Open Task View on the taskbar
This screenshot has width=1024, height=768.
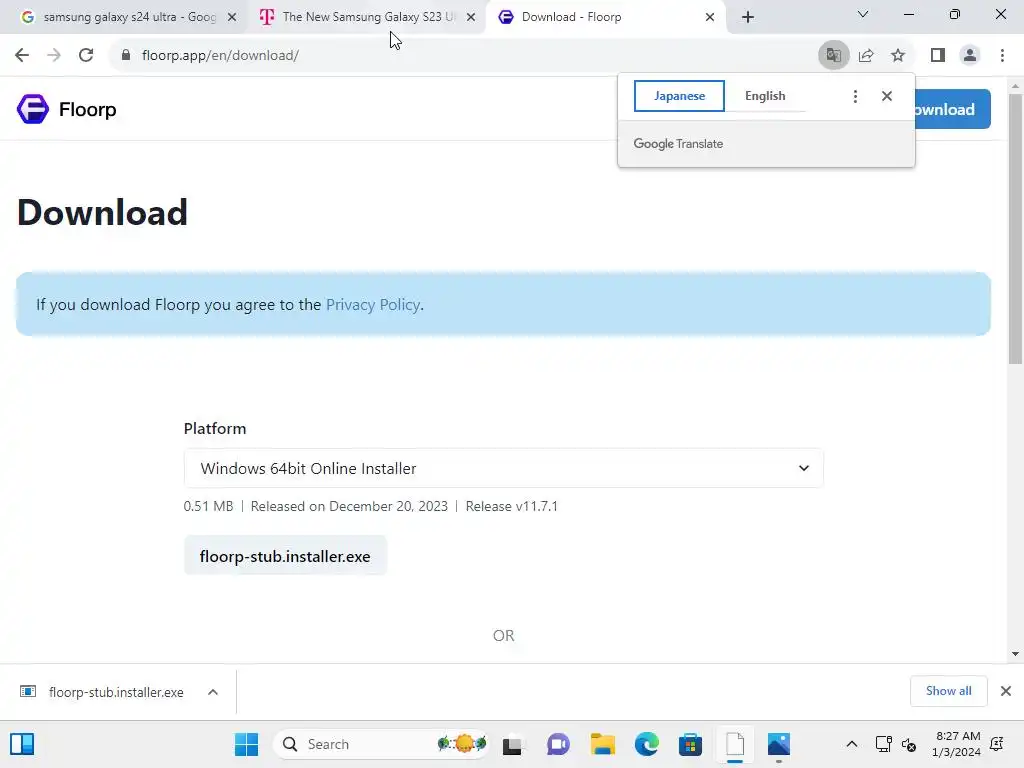pyautogui.click(x=512, y=744)
